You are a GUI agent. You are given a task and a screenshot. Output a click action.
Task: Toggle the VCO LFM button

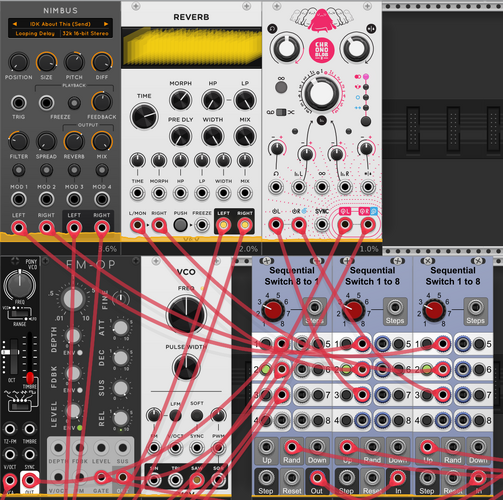pos(175,416)
